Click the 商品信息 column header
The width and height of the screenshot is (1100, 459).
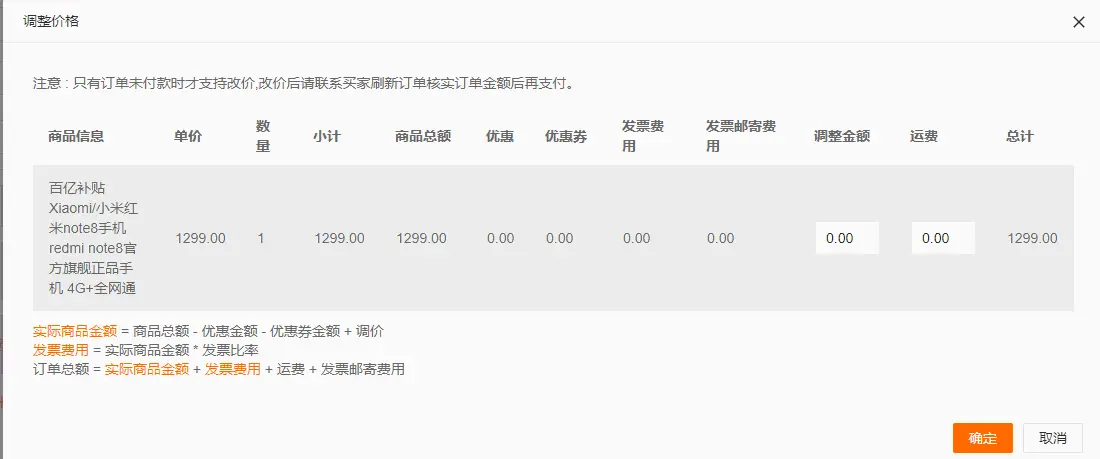tap(76, 136)
